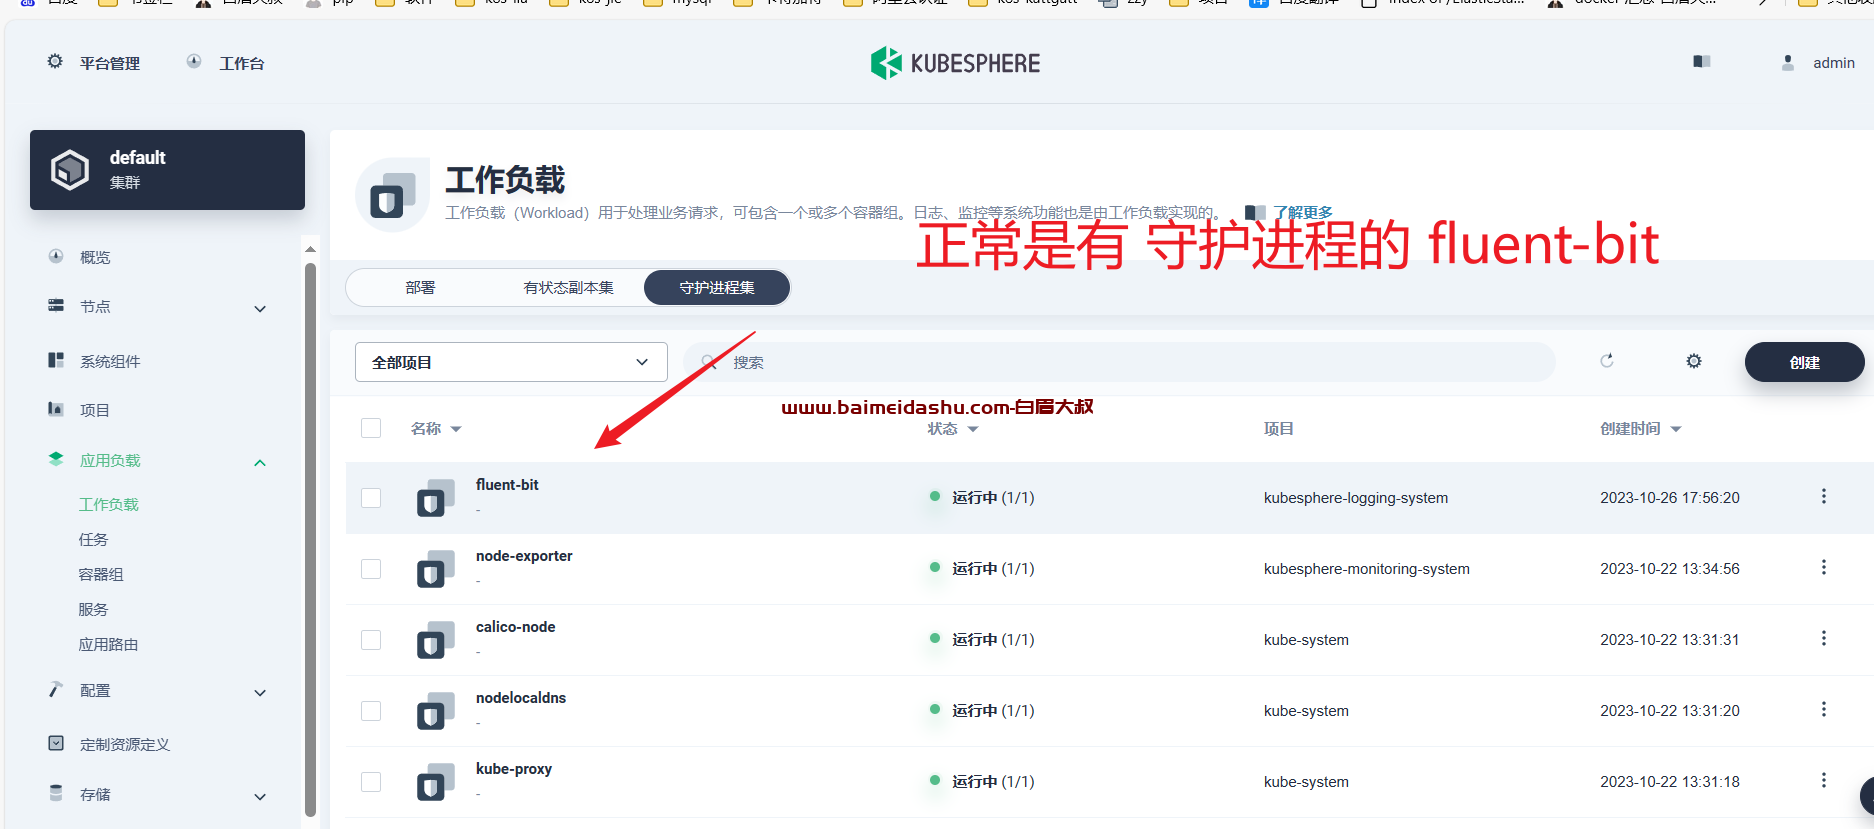
Task: Click the admin username text
Action: tap(1834, 63)
